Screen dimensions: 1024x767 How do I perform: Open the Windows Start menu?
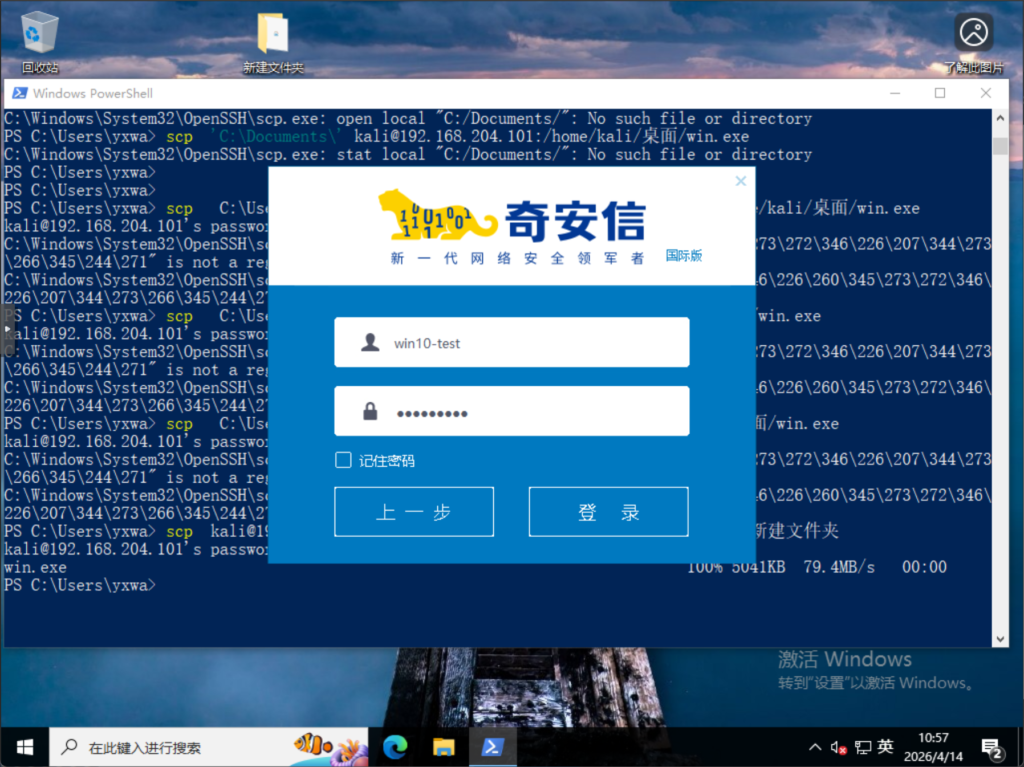(24, 746)
